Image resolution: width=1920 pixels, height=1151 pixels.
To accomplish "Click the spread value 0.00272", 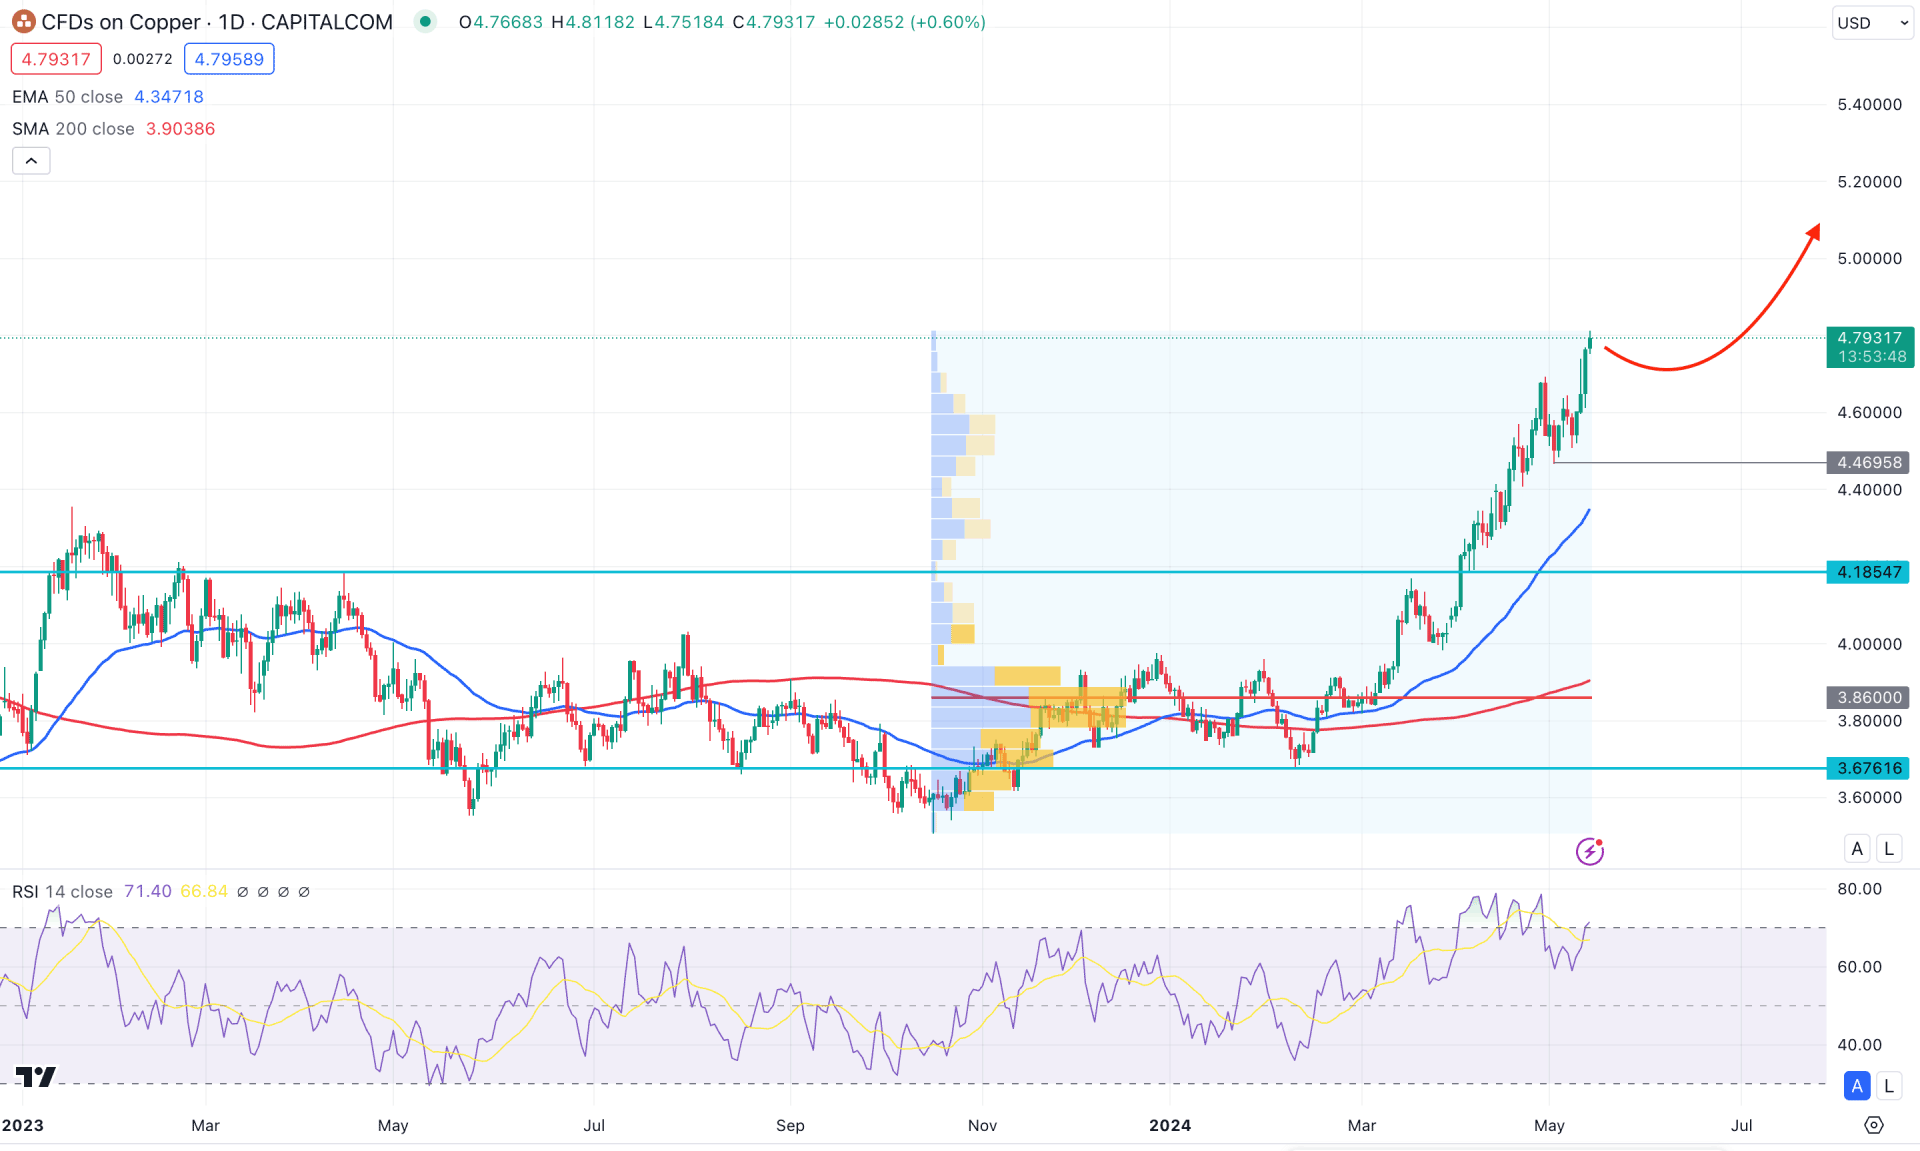I will (x=143, y=59).
